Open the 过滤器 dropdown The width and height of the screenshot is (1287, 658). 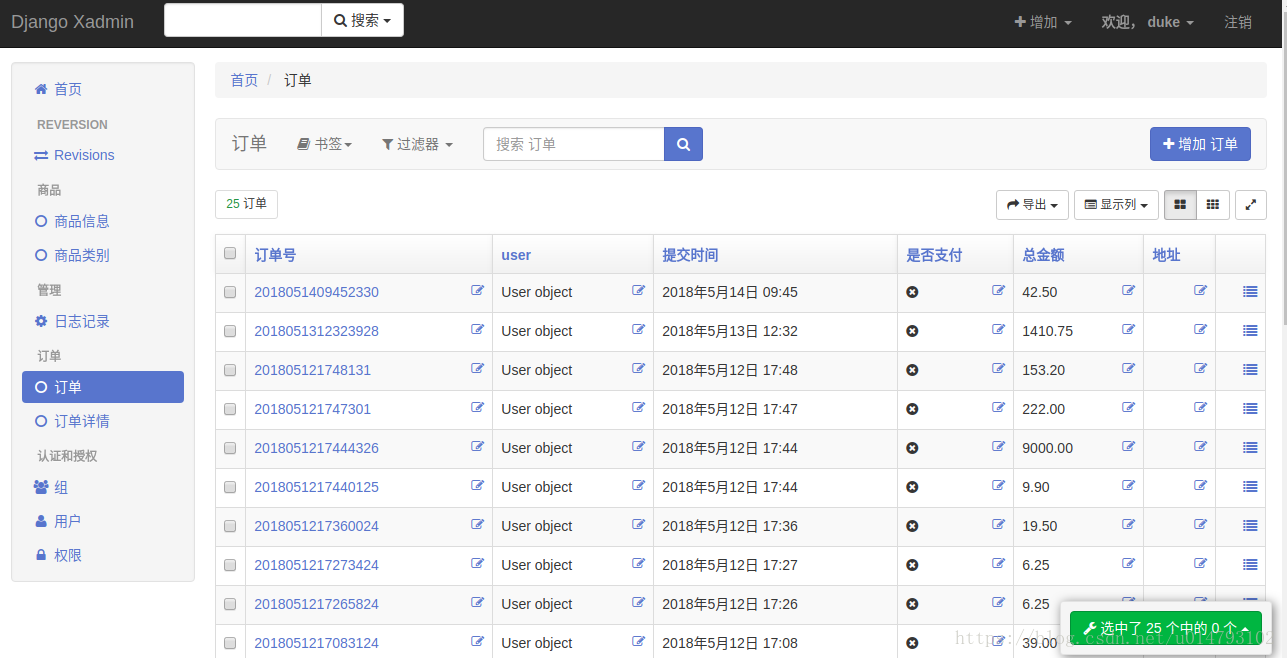(416, 144)
